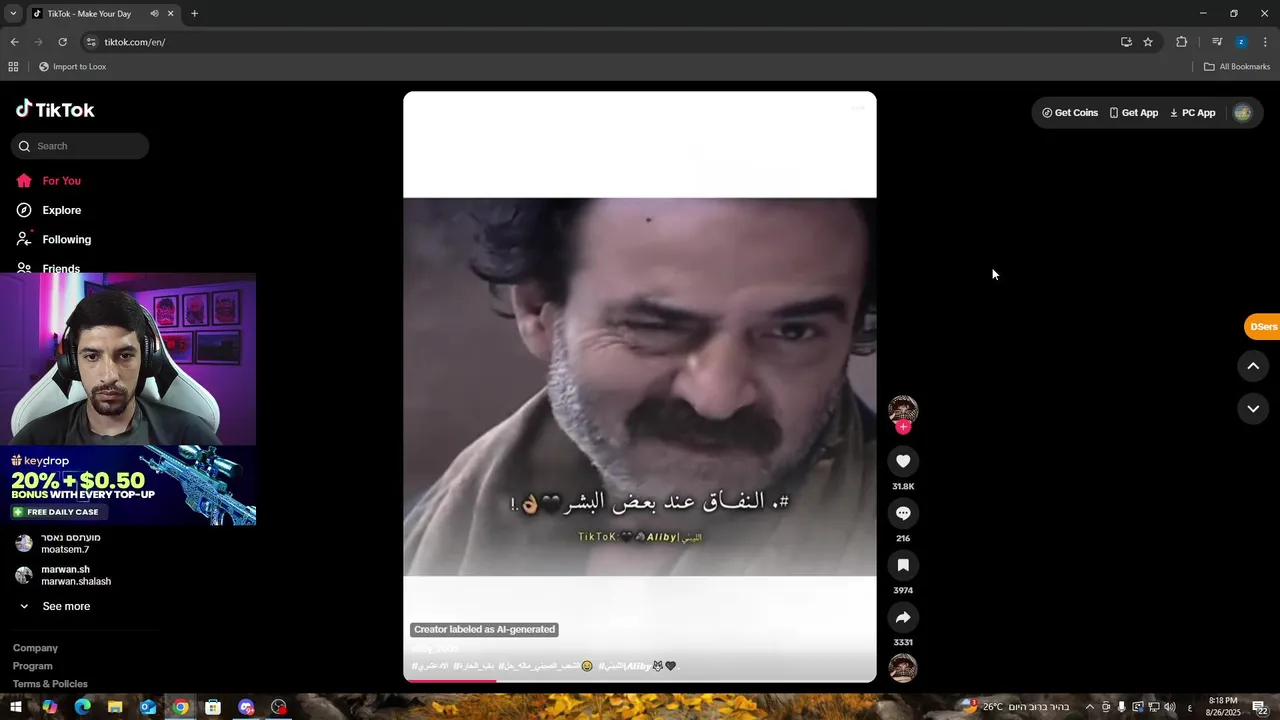
Task: Focus the TikTok Search field
Action: pyautogui.click(x=80, y=146)
